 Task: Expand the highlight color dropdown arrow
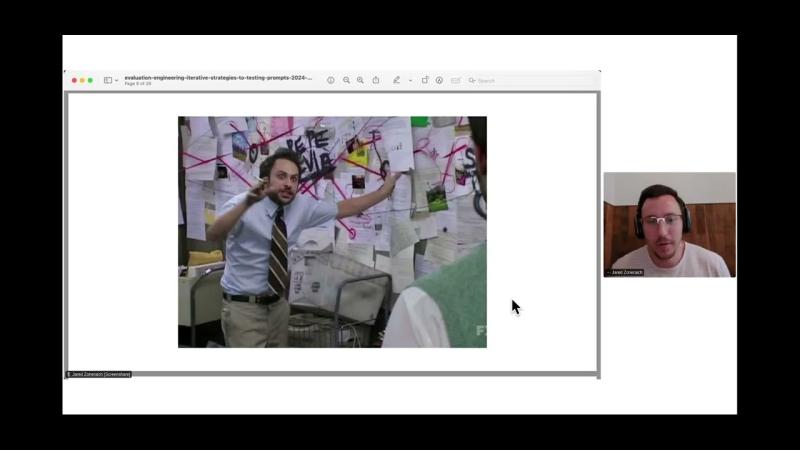pos(410,81)
